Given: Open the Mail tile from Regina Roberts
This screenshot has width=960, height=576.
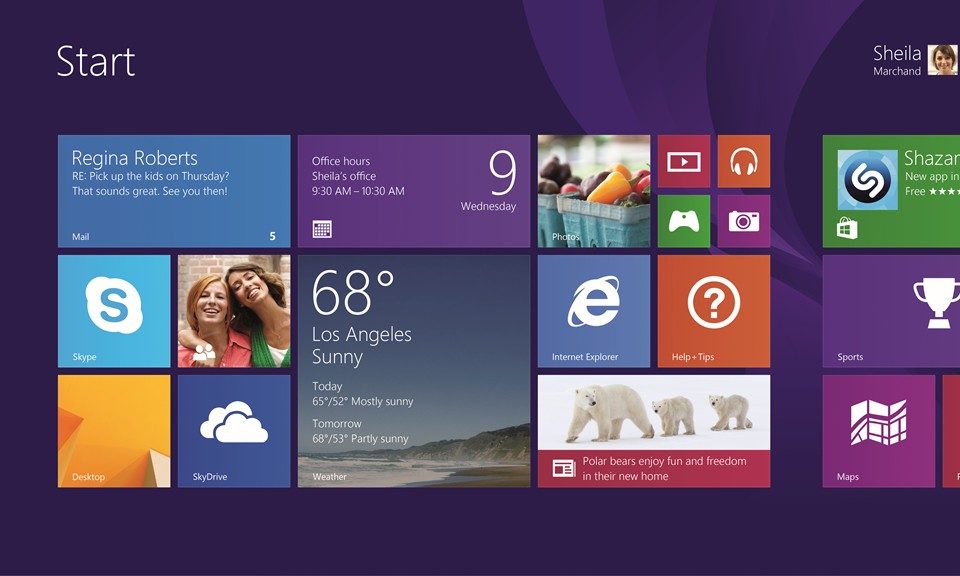Looking at the screenshot, I should (x=174, y=191).
